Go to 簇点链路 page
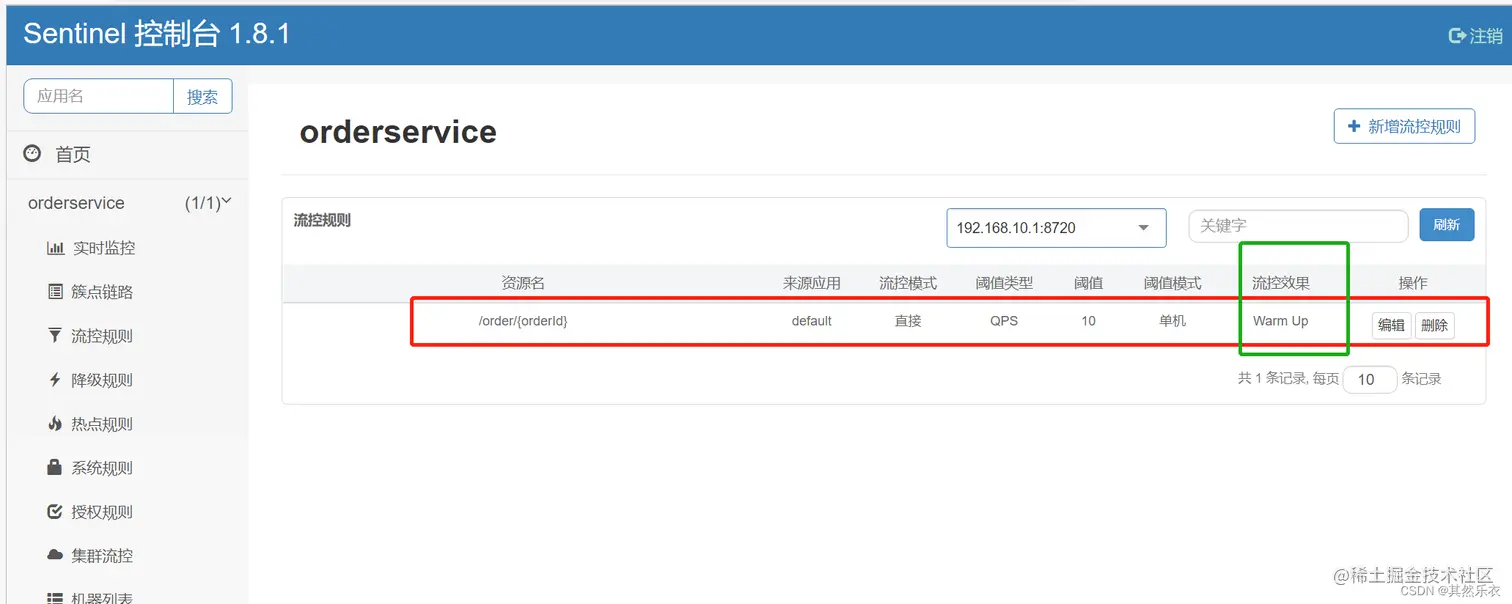1512x604 pixels. [x=102, y=292]
